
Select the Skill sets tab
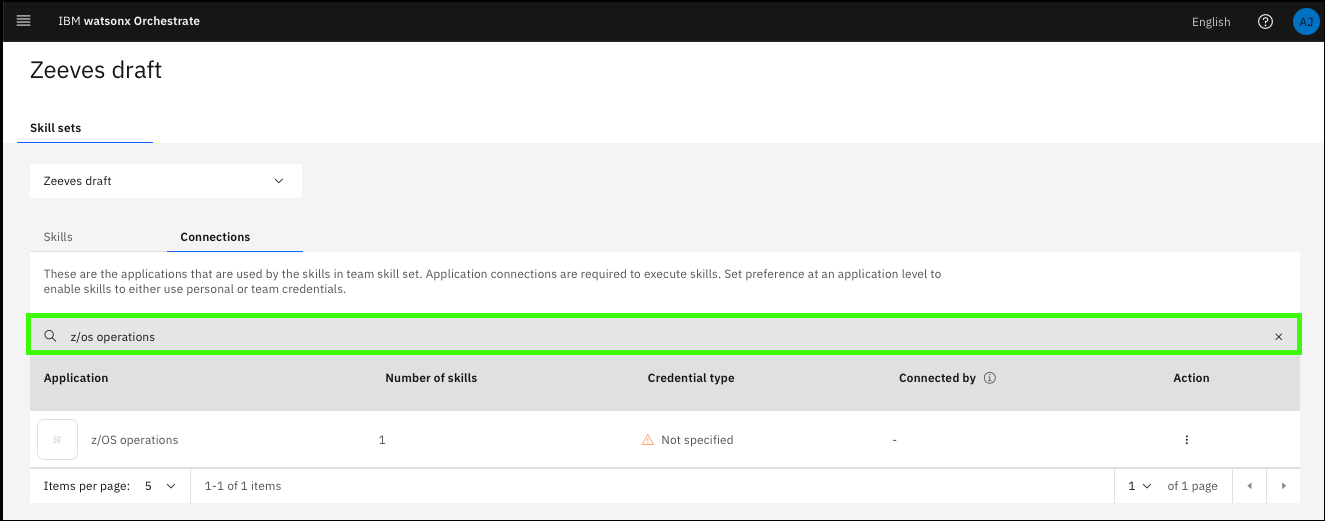tap(56, 128)
